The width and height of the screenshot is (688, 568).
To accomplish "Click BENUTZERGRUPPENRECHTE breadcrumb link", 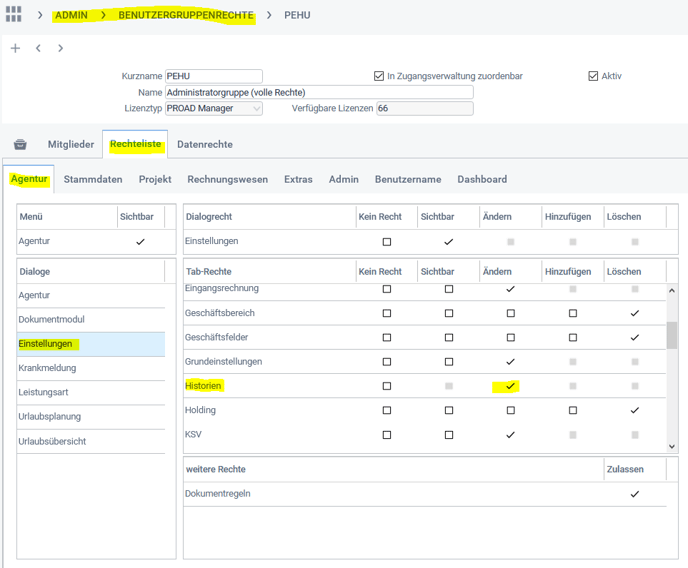I will coord(185,16).
